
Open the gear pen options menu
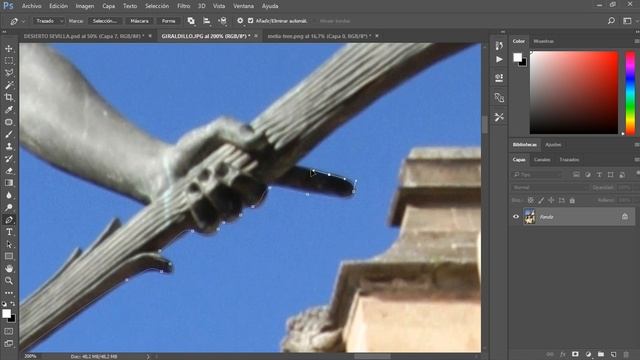click(x=240, y=21)
